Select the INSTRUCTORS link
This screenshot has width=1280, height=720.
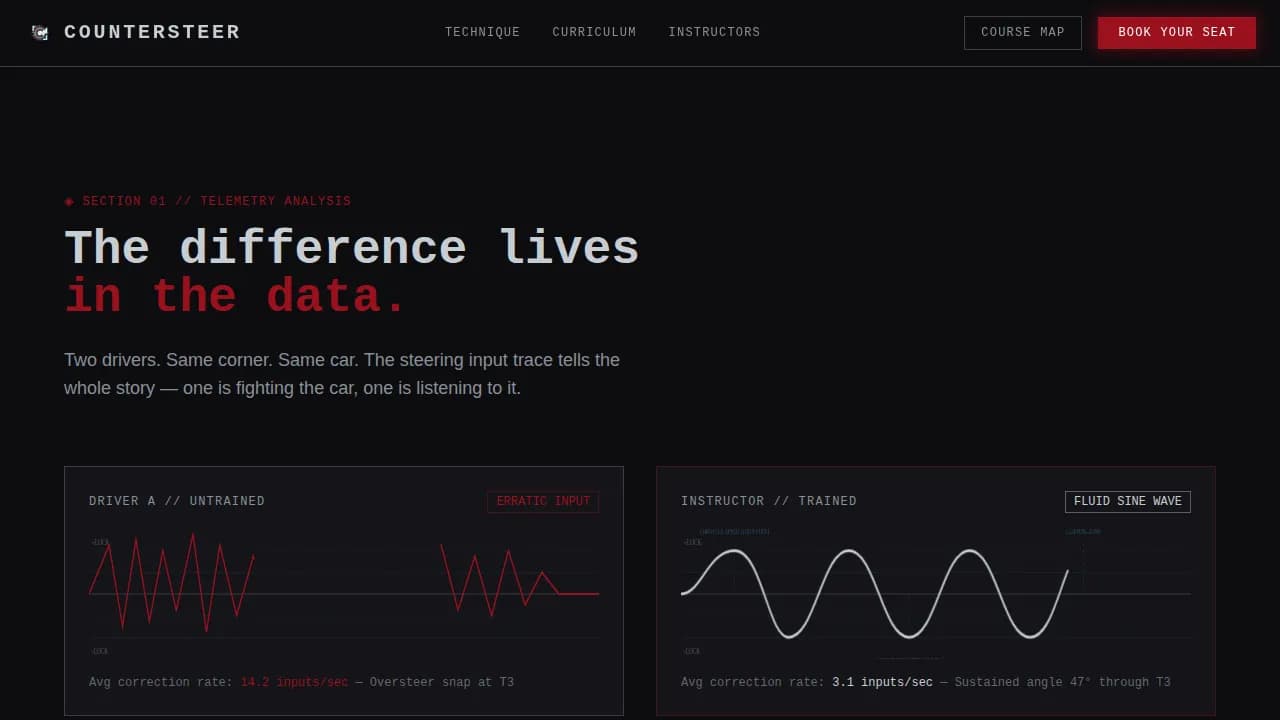pyautogui.click(x=714, y=32)
